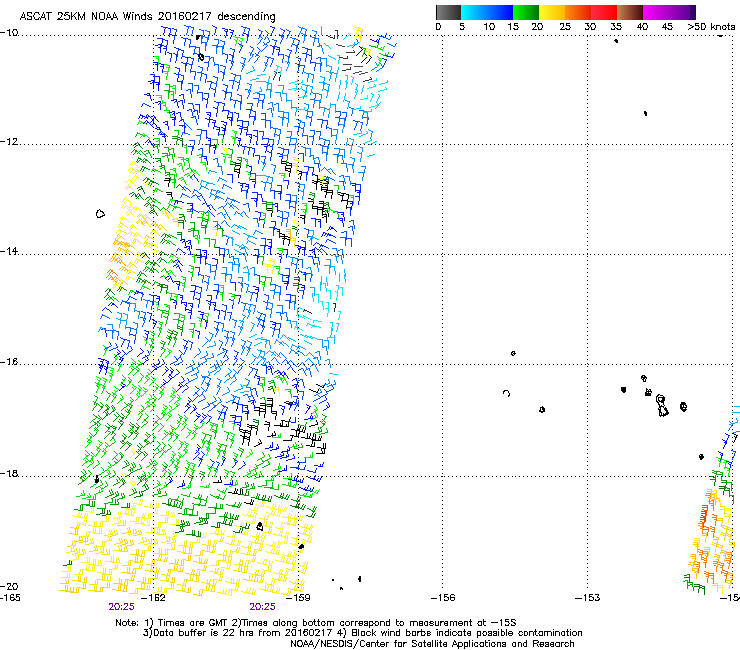740x650 pixels.
Task: Click the '-18' latitude axis label
Action: pos(9,473)
